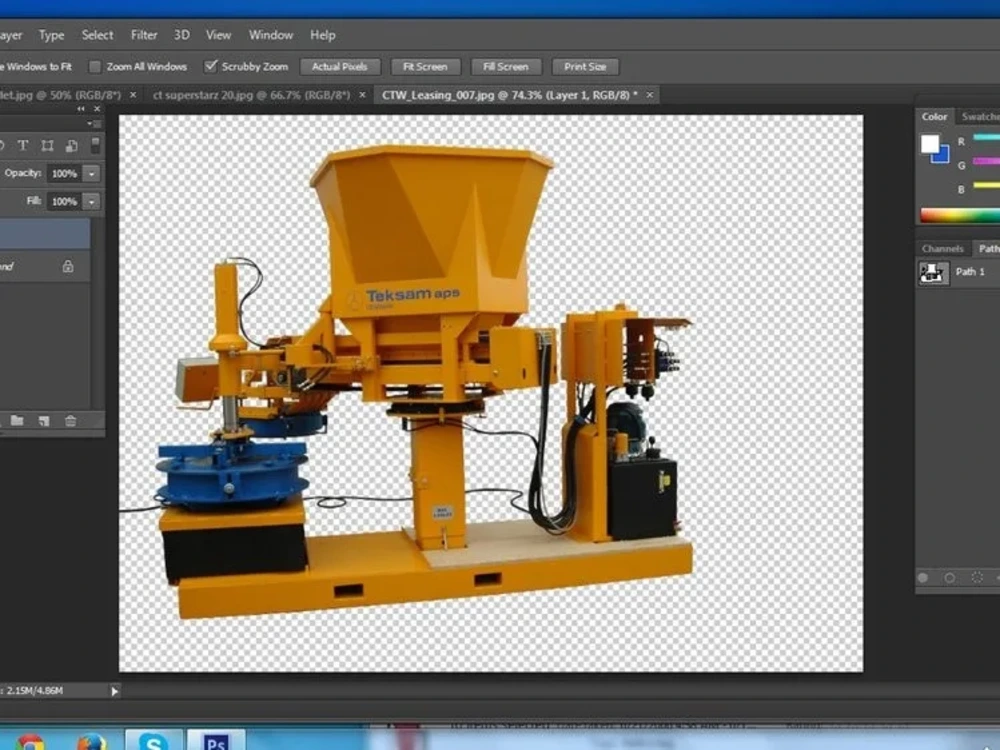Create a new layer with the page icon
Viewport: 1000px width, 750px height.
tap(43, 420)
